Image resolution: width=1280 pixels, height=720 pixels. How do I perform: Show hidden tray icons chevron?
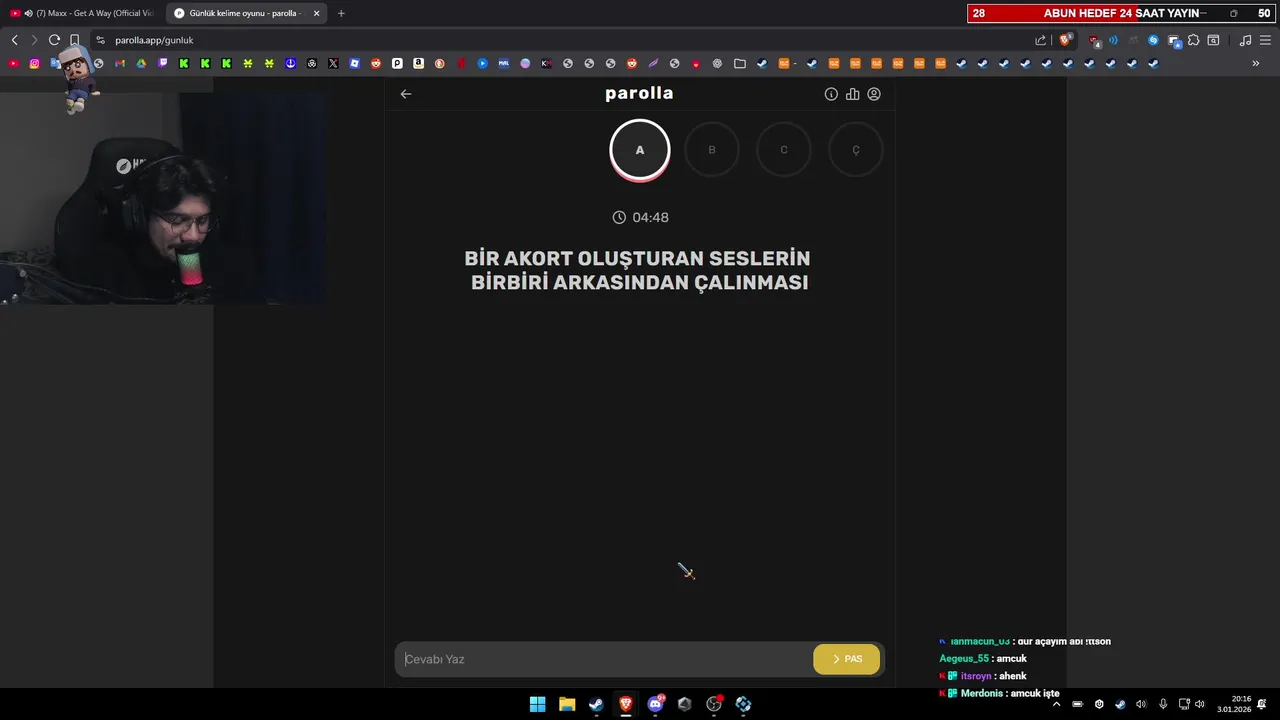click(x=1056, y=704)
